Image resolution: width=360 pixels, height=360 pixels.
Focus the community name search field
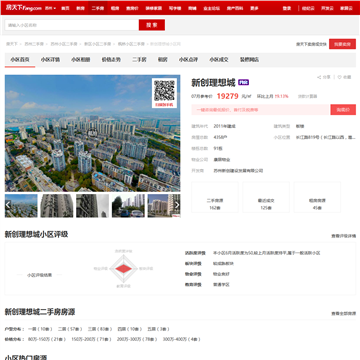(x=72, y=25)
